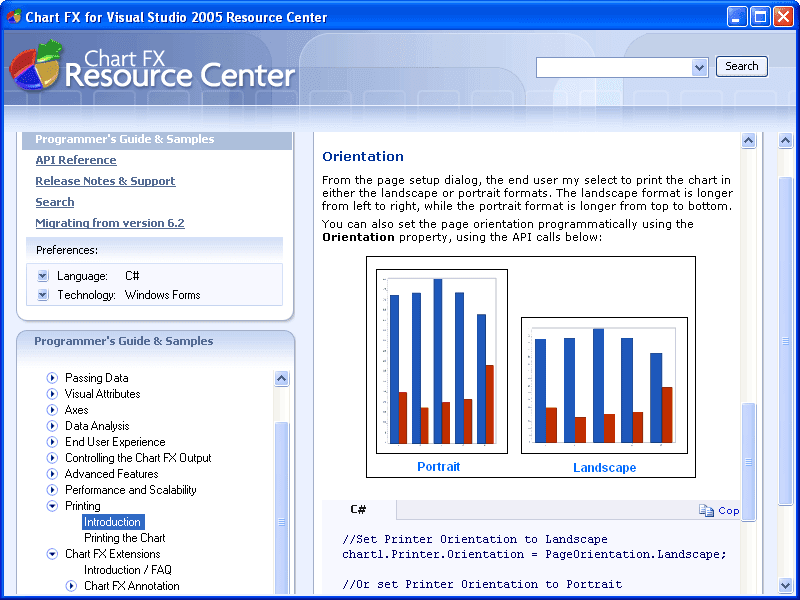Expand the Data Analysis node icon

pyautogui.click(x=52, y=426)
